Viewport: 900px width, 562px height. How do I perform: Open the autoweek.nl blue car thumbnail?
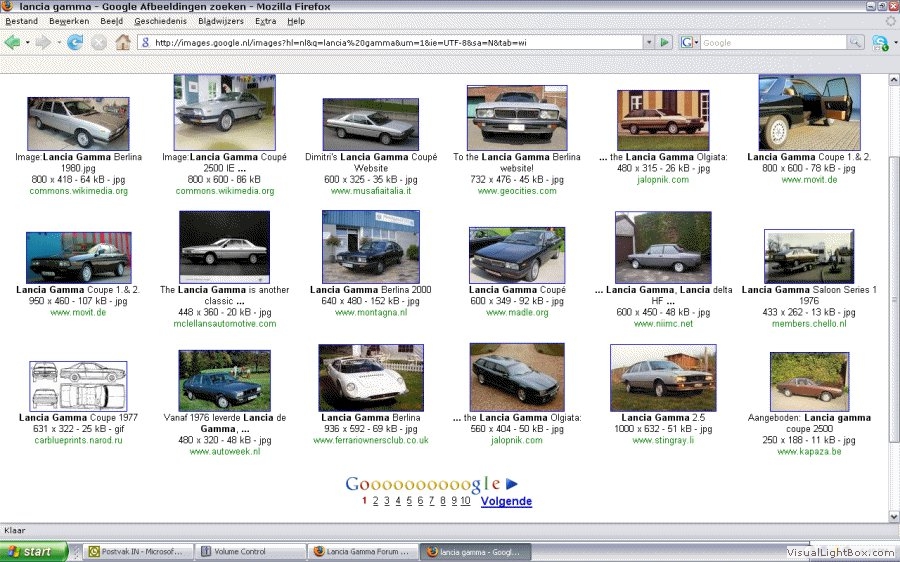tap(224, 381)
